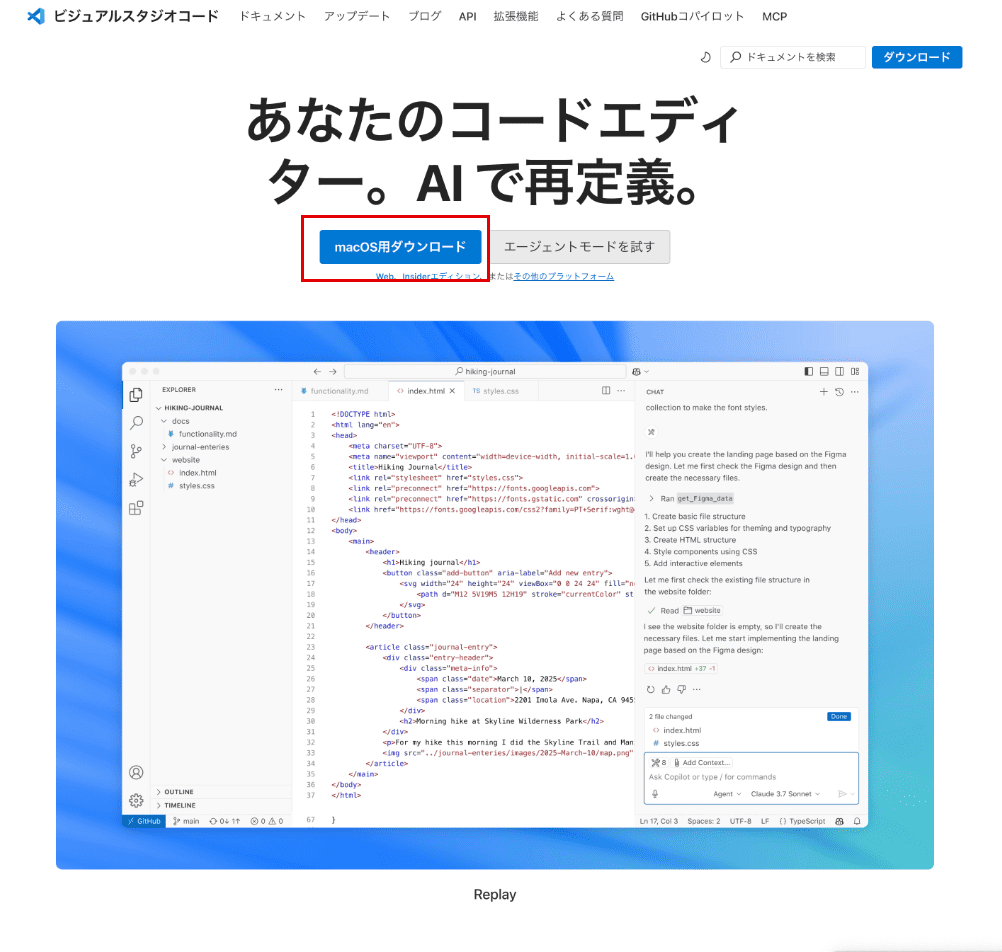The height and width of the screenshot is (952, 1002).
Task: Open the その他のプラットフォーム link
Action: pyautogui.click(x=564, y=276)
